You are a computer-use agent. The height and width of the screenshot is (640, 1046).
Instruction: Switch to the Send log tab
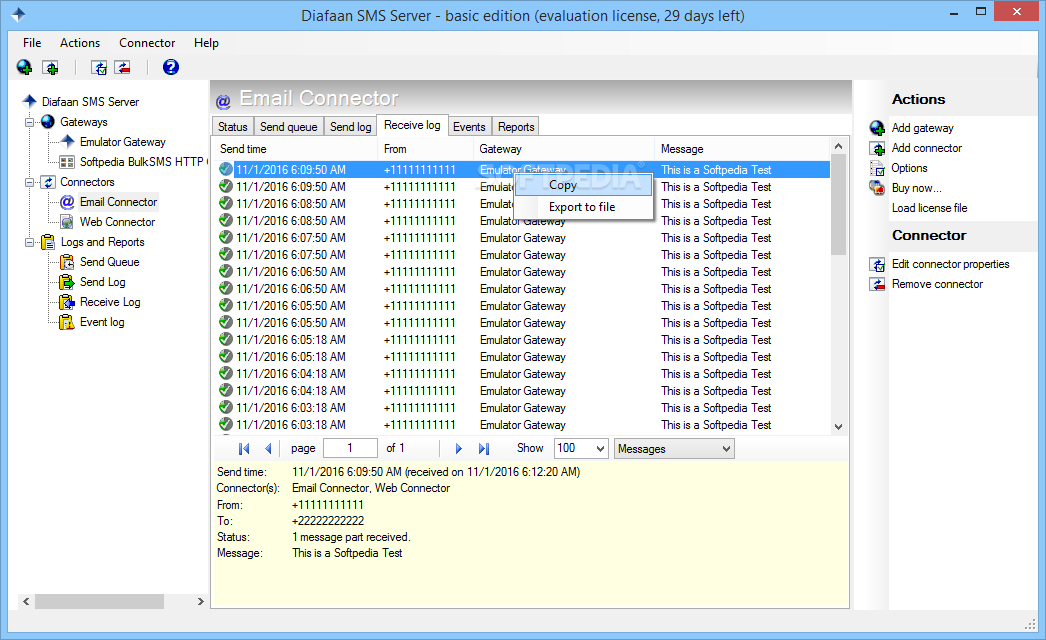pyautogui.click(x=350, y=127)
